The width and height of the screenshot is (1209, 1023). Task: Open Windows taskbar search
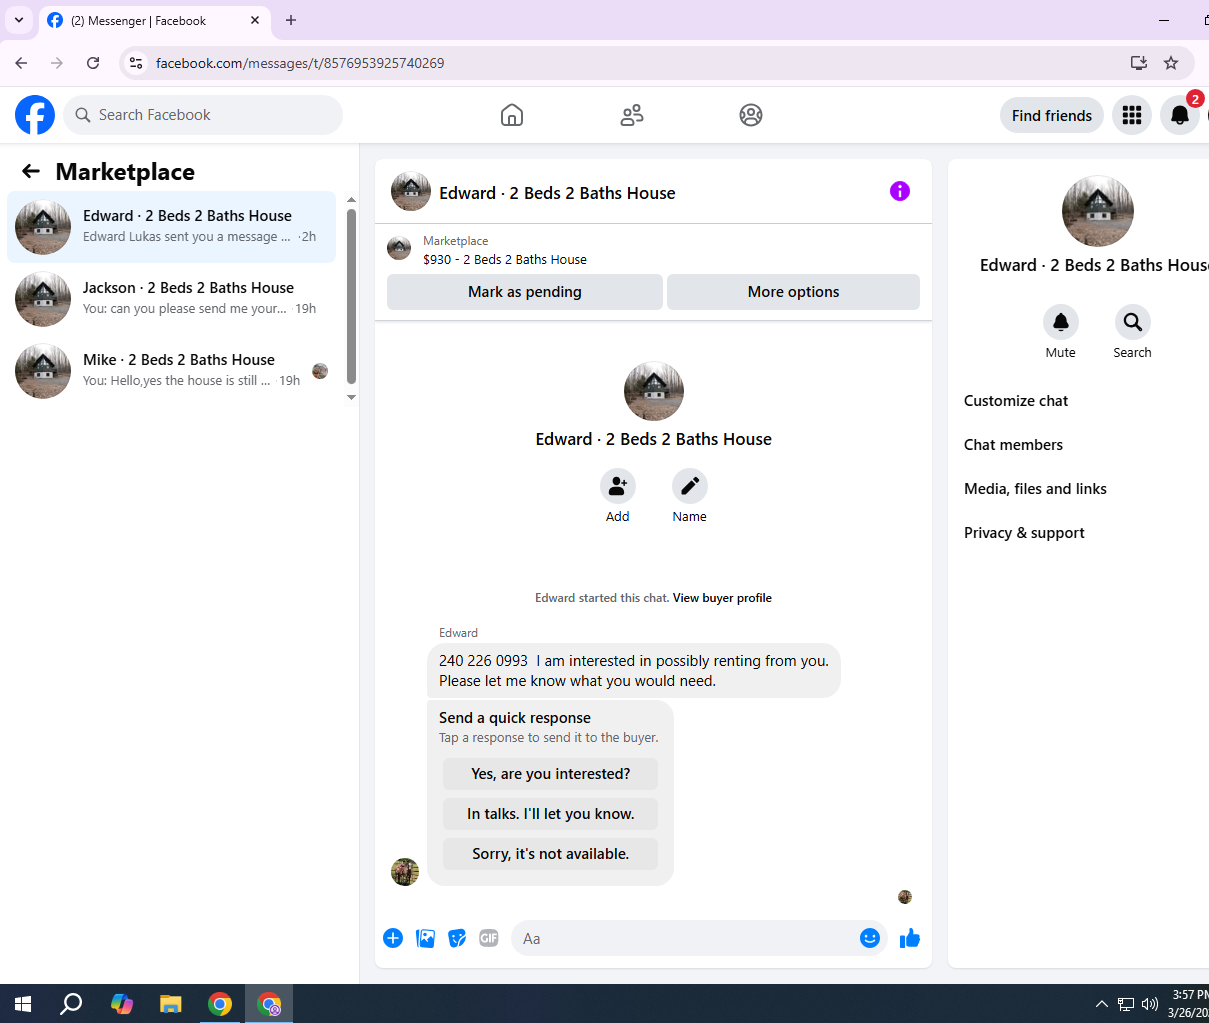(x=71, y=1004)
